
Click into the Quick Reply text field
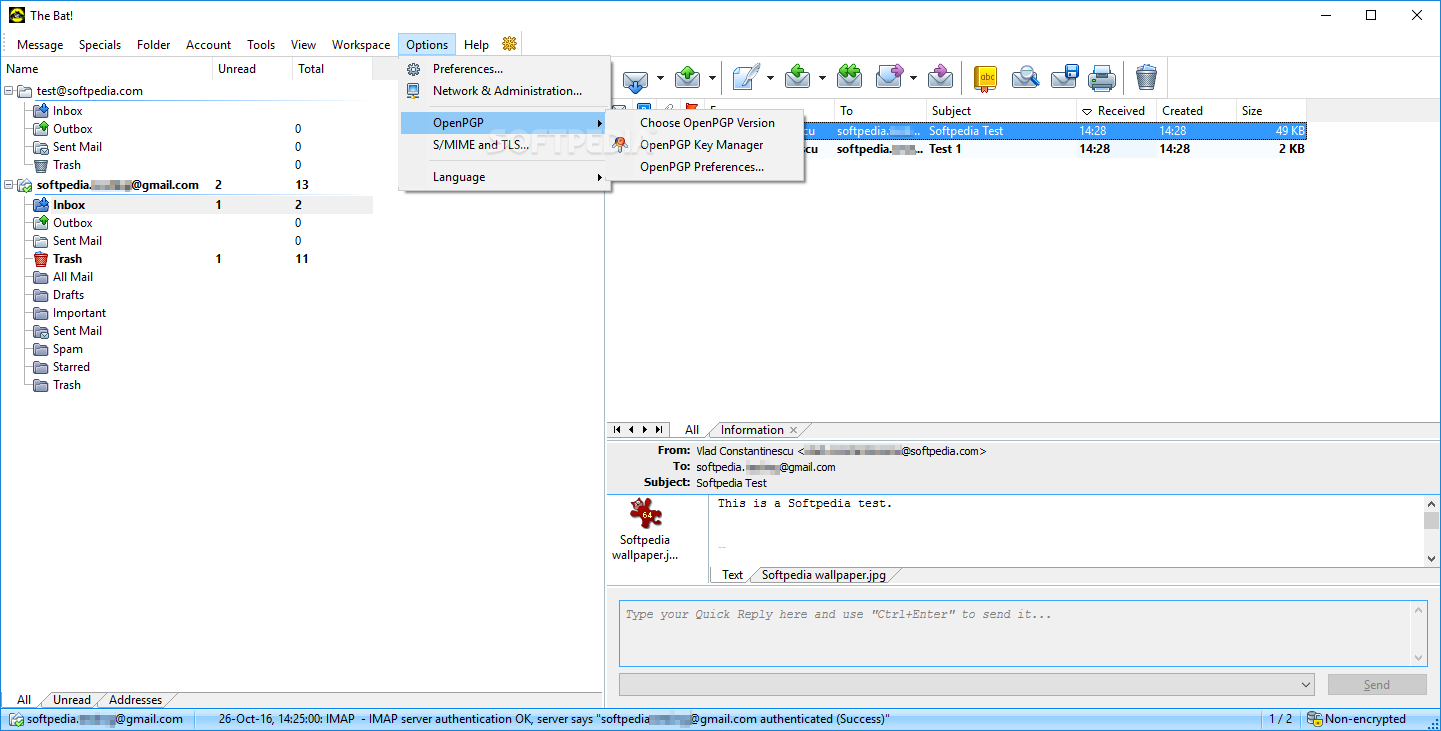coord(1015,633)
